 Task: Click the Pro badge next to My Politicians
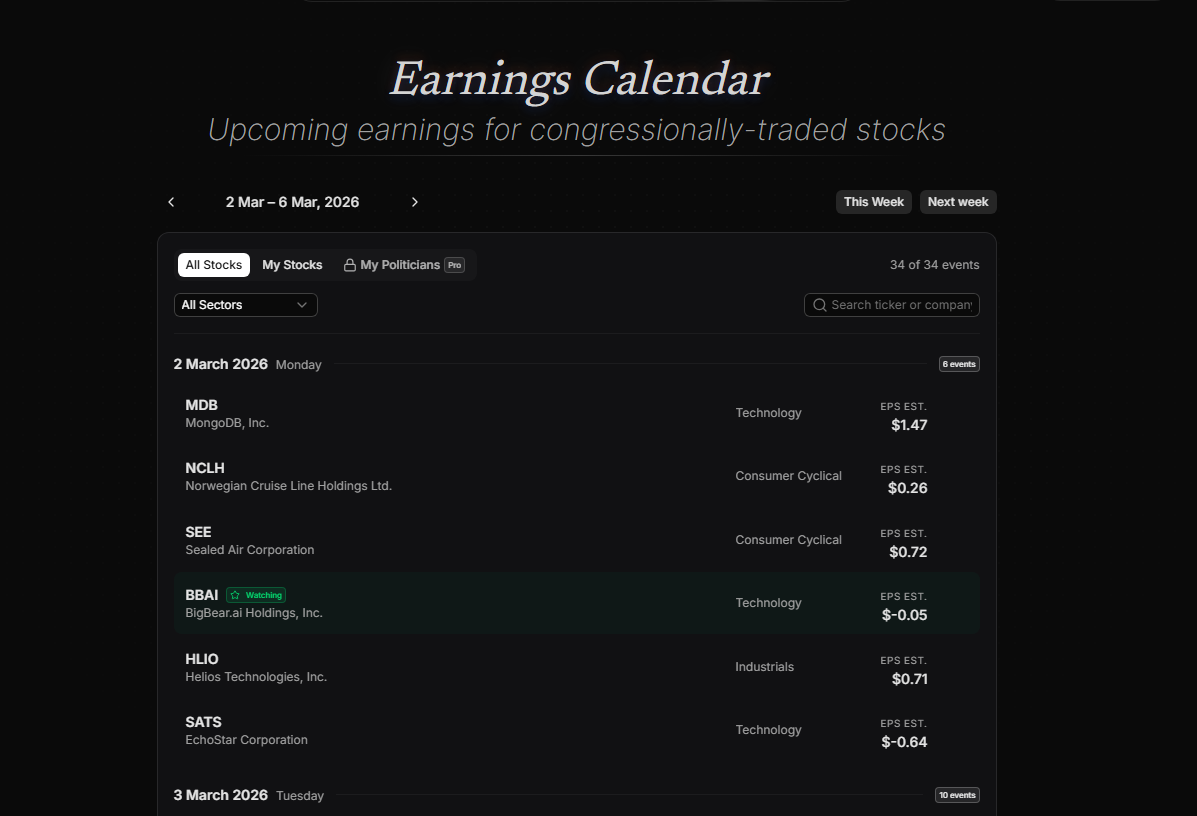pos(454,265)
